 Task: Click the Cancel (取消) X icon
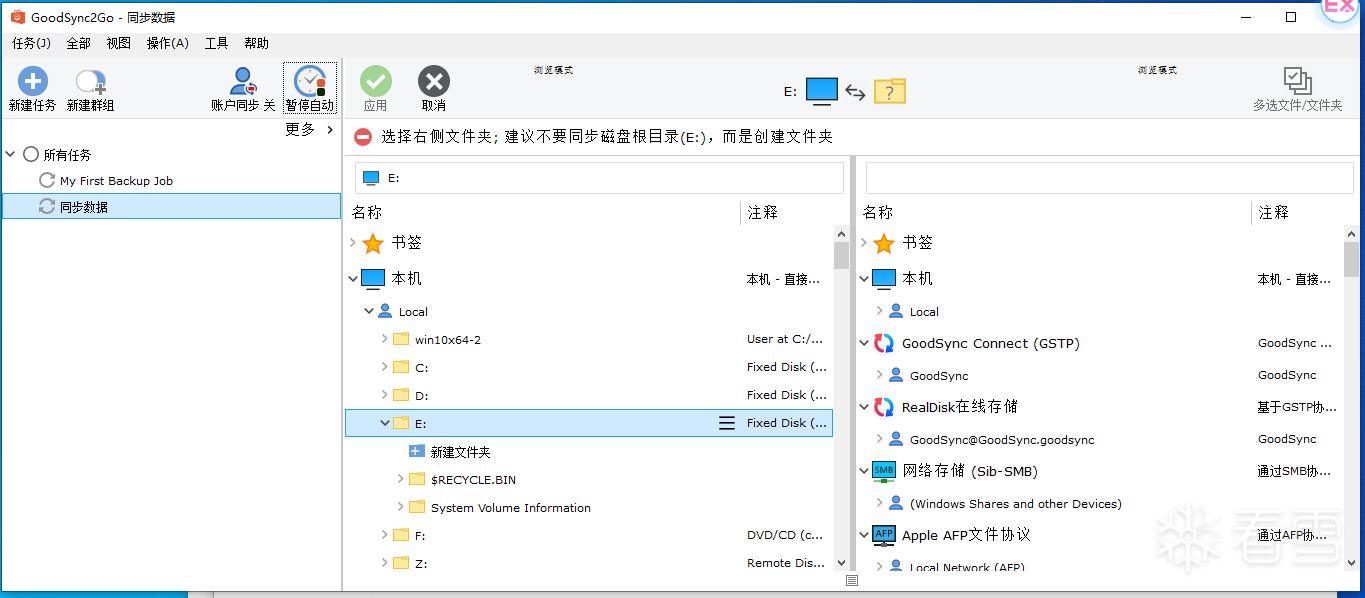pyautogui.click(x=434, y=82)
